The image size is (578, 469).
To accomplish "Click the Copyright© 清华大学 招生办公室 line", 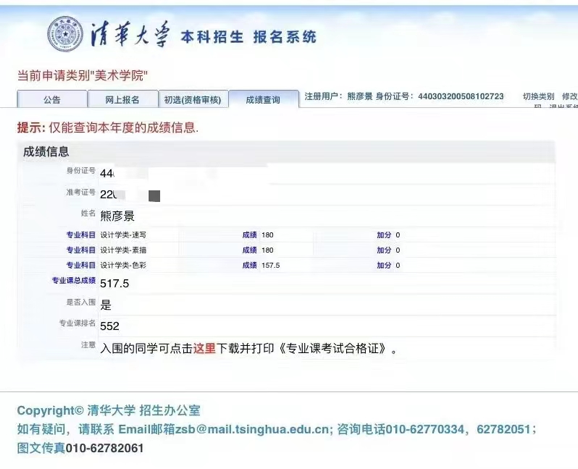I will [109, 410].
